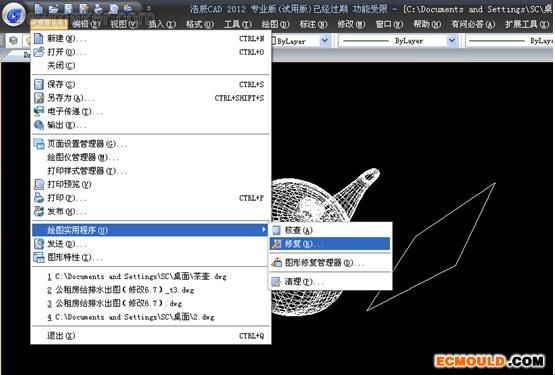Open 打印样式管理器(Y)... from the File menu
Image resolution: width=555 pixels, height=375 pixels.
(150, 171)
